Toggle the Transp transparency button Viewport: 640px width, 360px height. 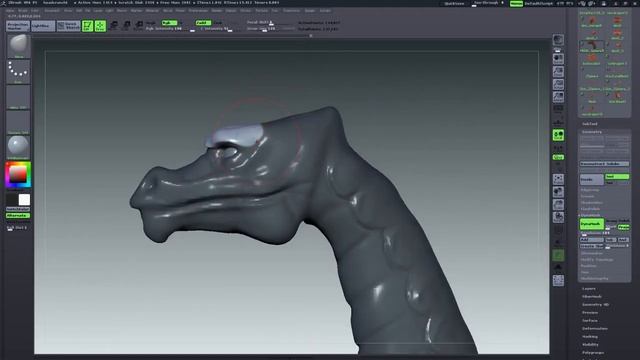[558, 242]
